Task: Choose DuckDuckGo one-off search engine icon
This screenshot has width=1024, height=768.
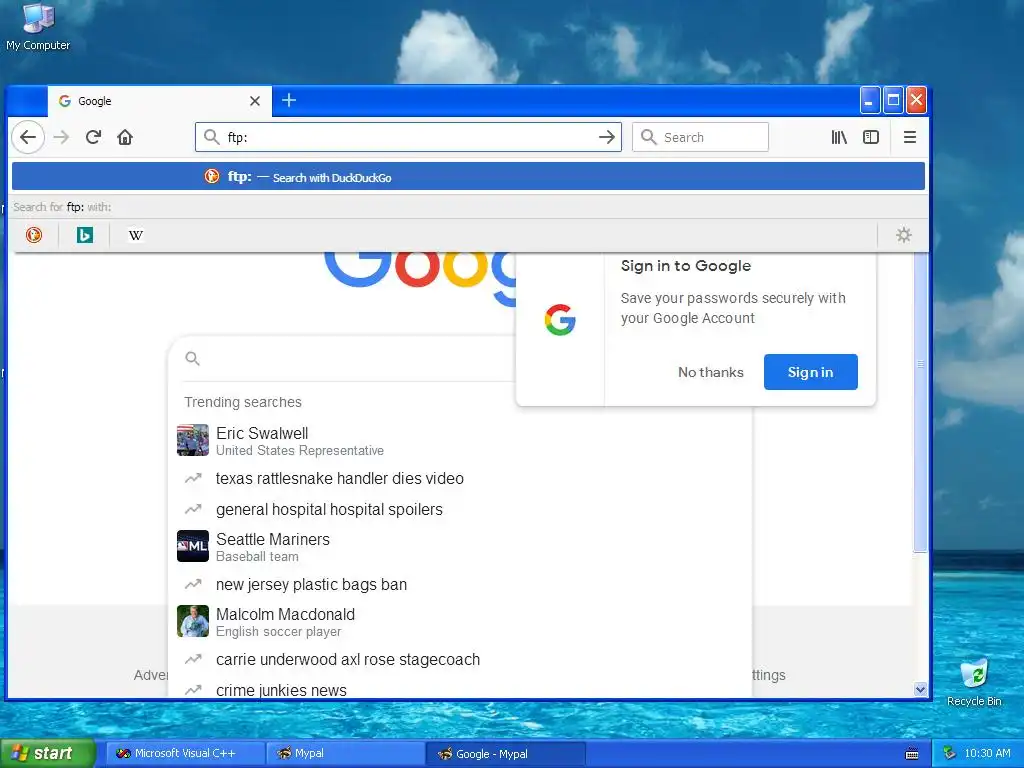Action: point(34,235)
